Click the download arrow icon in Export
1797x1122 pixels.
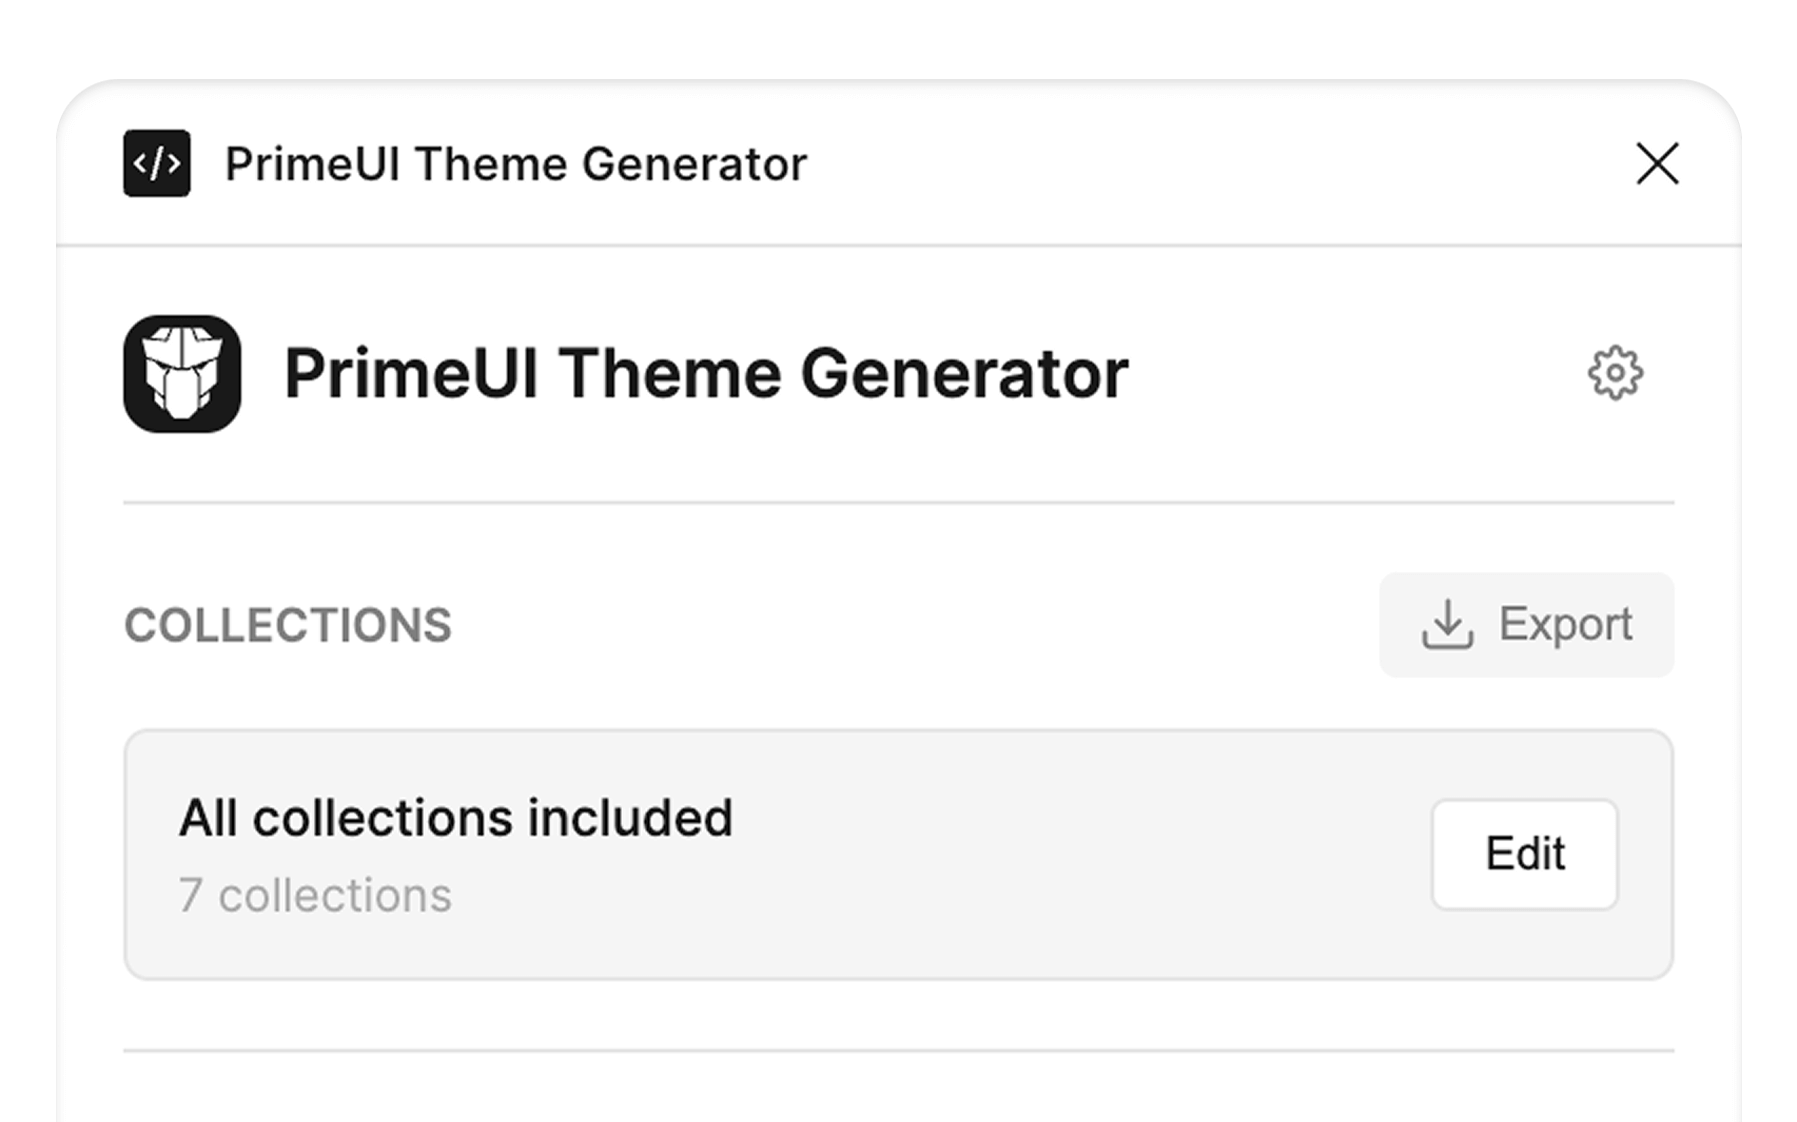(1447, 625)
